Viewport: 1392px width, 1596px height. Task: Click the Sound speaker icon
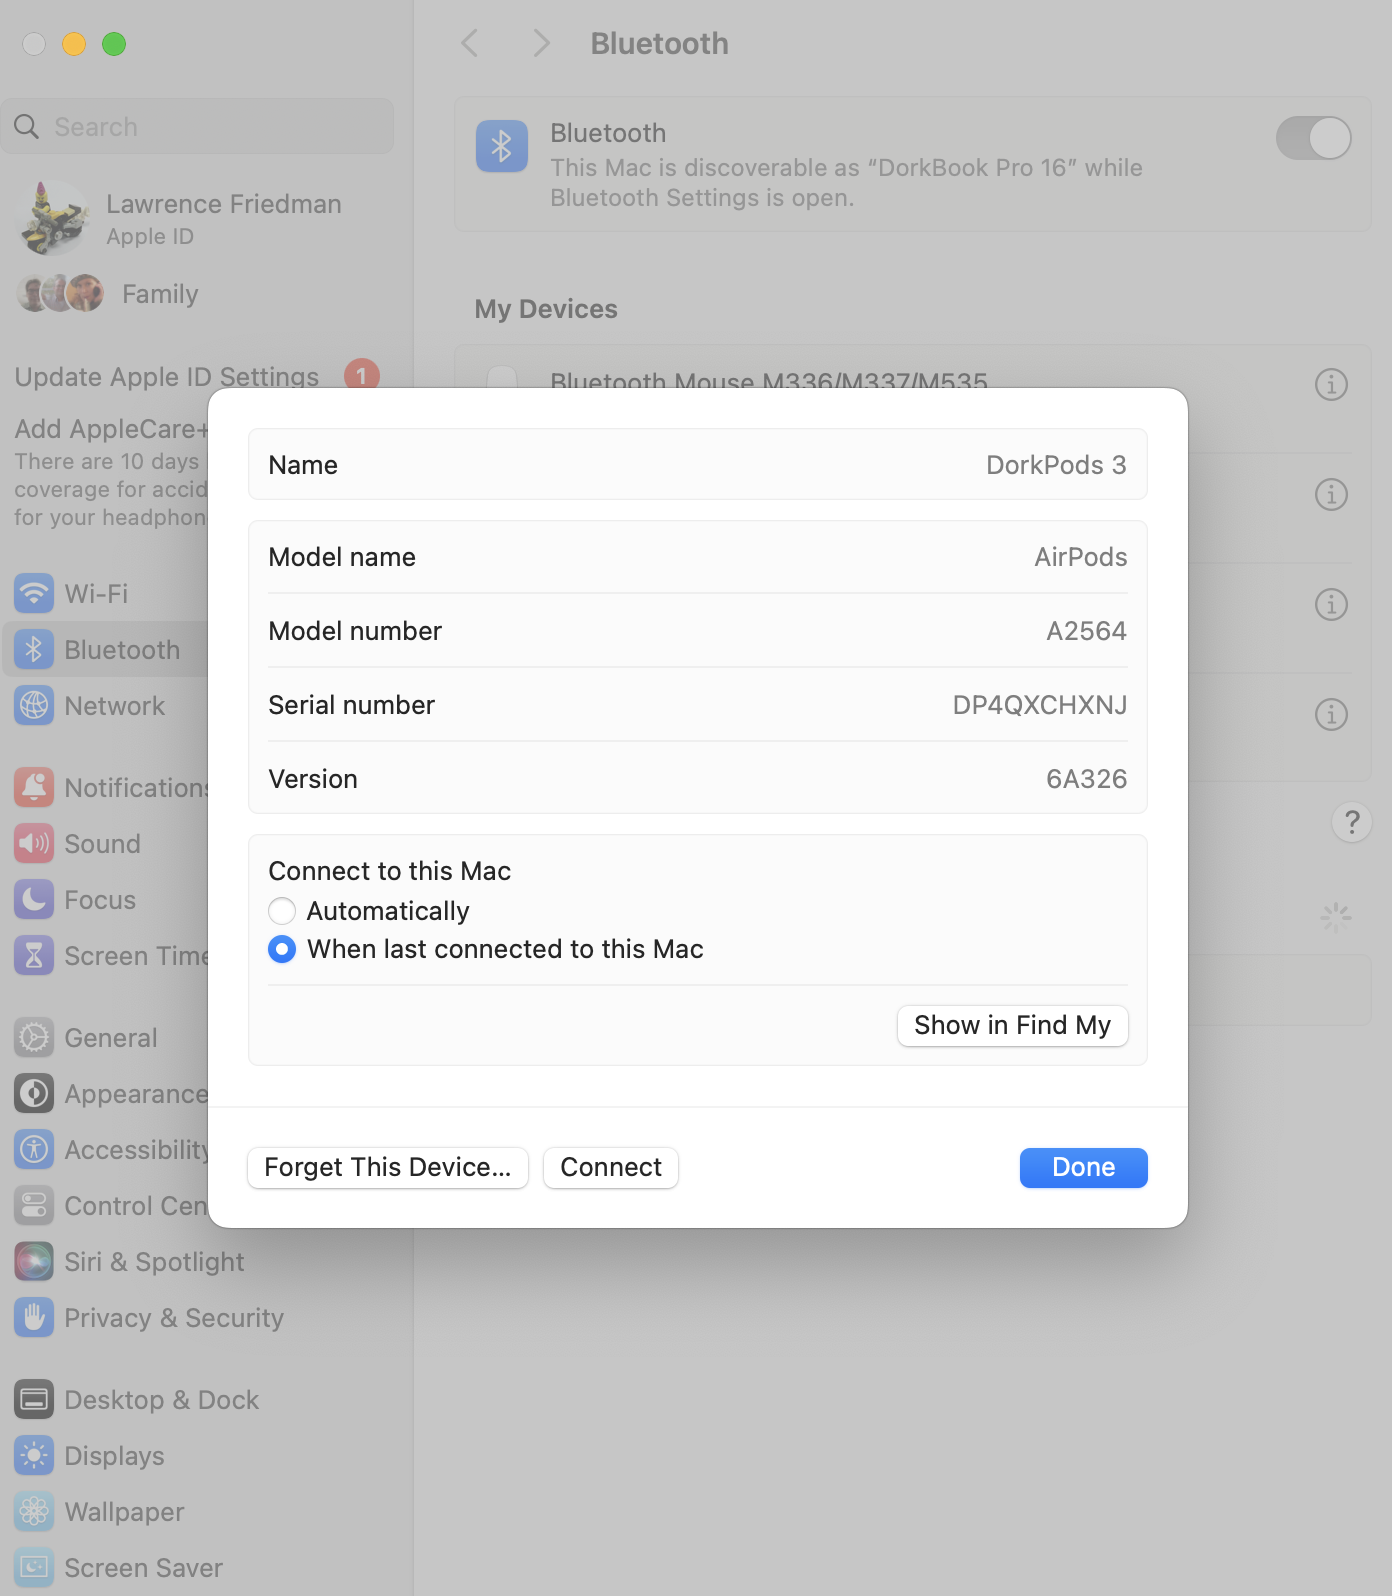34,843
